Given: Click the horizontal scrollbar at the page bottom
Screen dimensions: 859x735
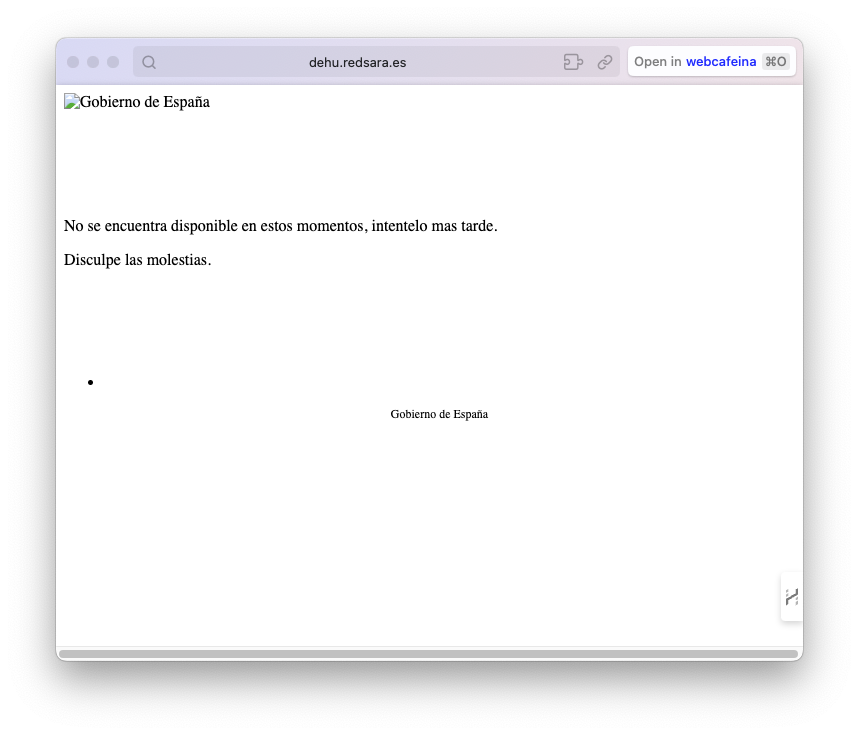Looking at the screenshot, I should pyautogui.click(x=429, y=651).
